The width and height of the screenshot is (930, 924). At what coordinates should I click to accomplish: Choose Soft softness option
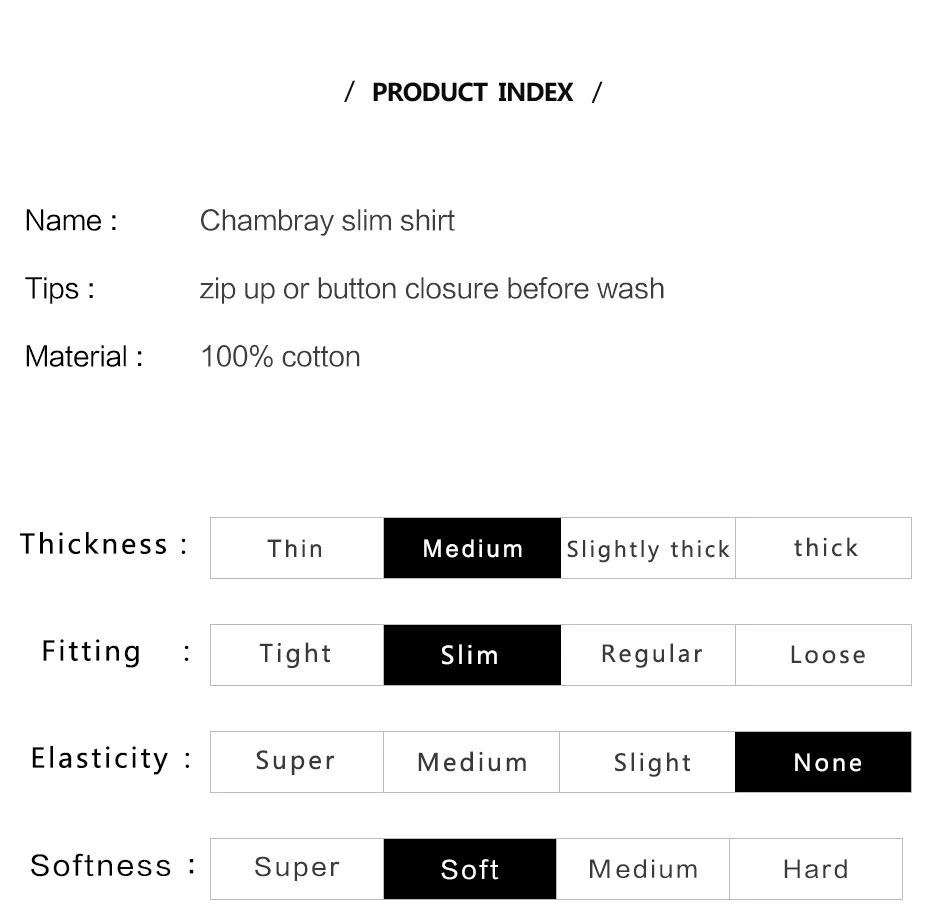click(470, 869)
